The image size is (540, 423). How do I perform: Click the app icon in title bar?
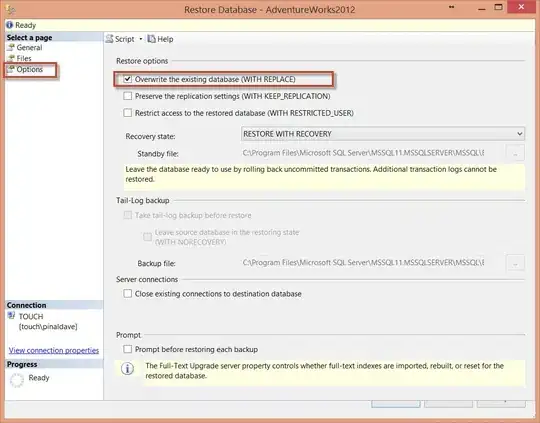point(11,10)
